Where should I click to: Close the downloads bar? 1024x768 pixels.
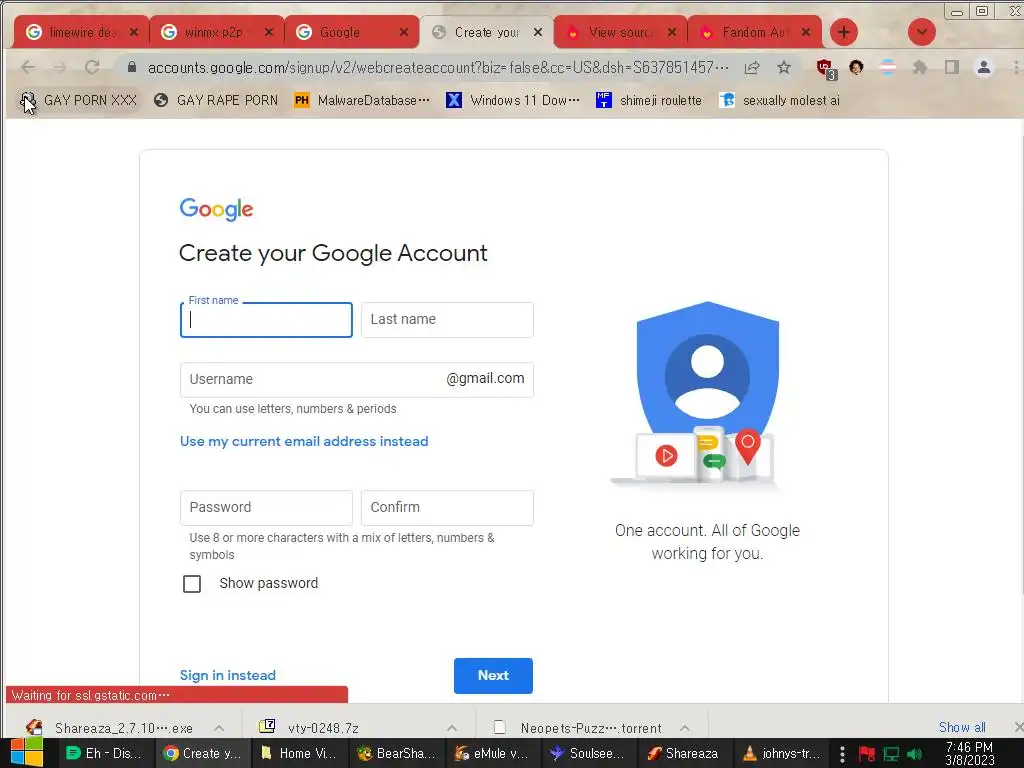pos(1018,727)
